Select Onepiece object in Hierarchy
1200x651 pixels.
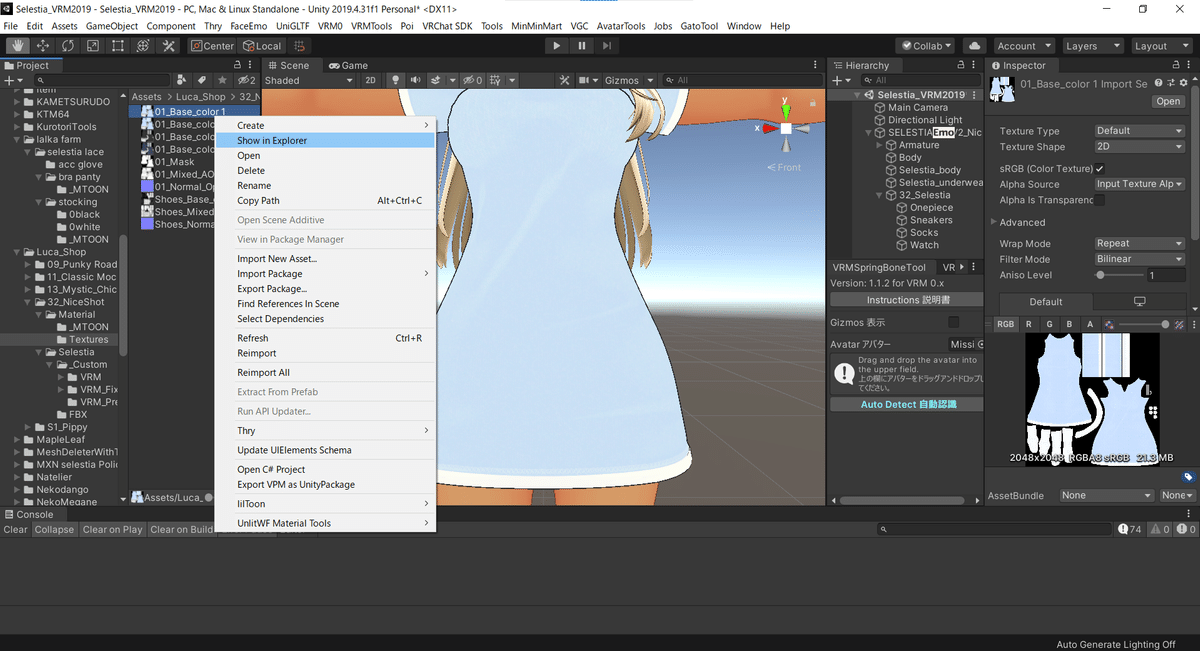(930, 208)
